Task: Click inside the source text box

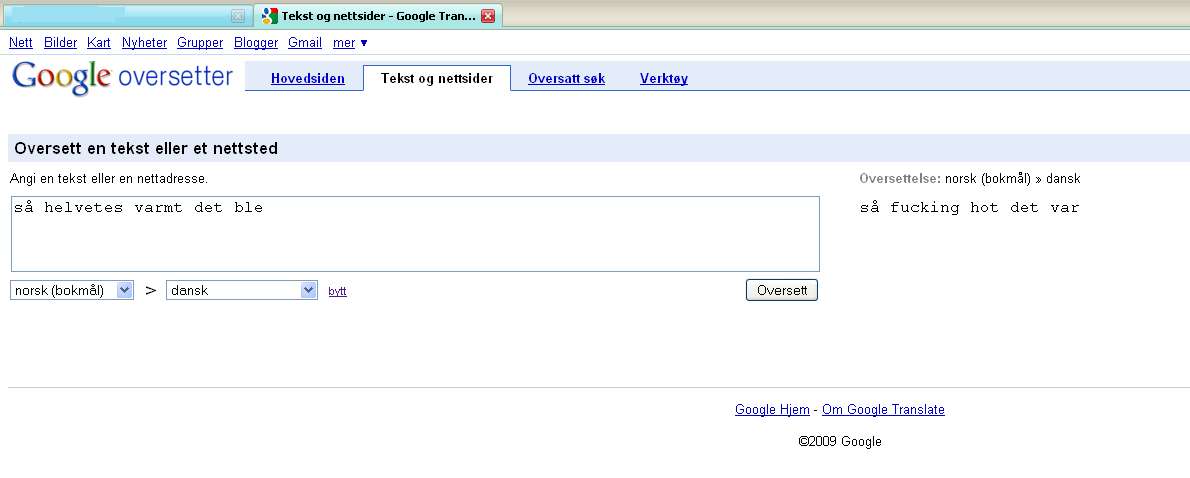Action: 415,234
